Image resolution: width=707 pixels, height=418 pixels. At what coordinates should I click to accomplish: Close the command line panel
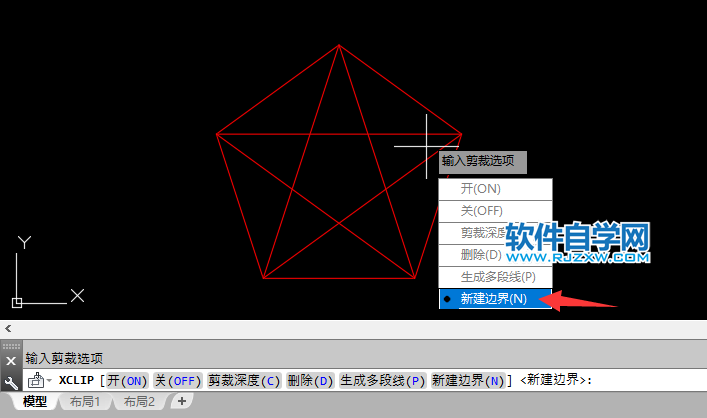click(x=11, y=359)
